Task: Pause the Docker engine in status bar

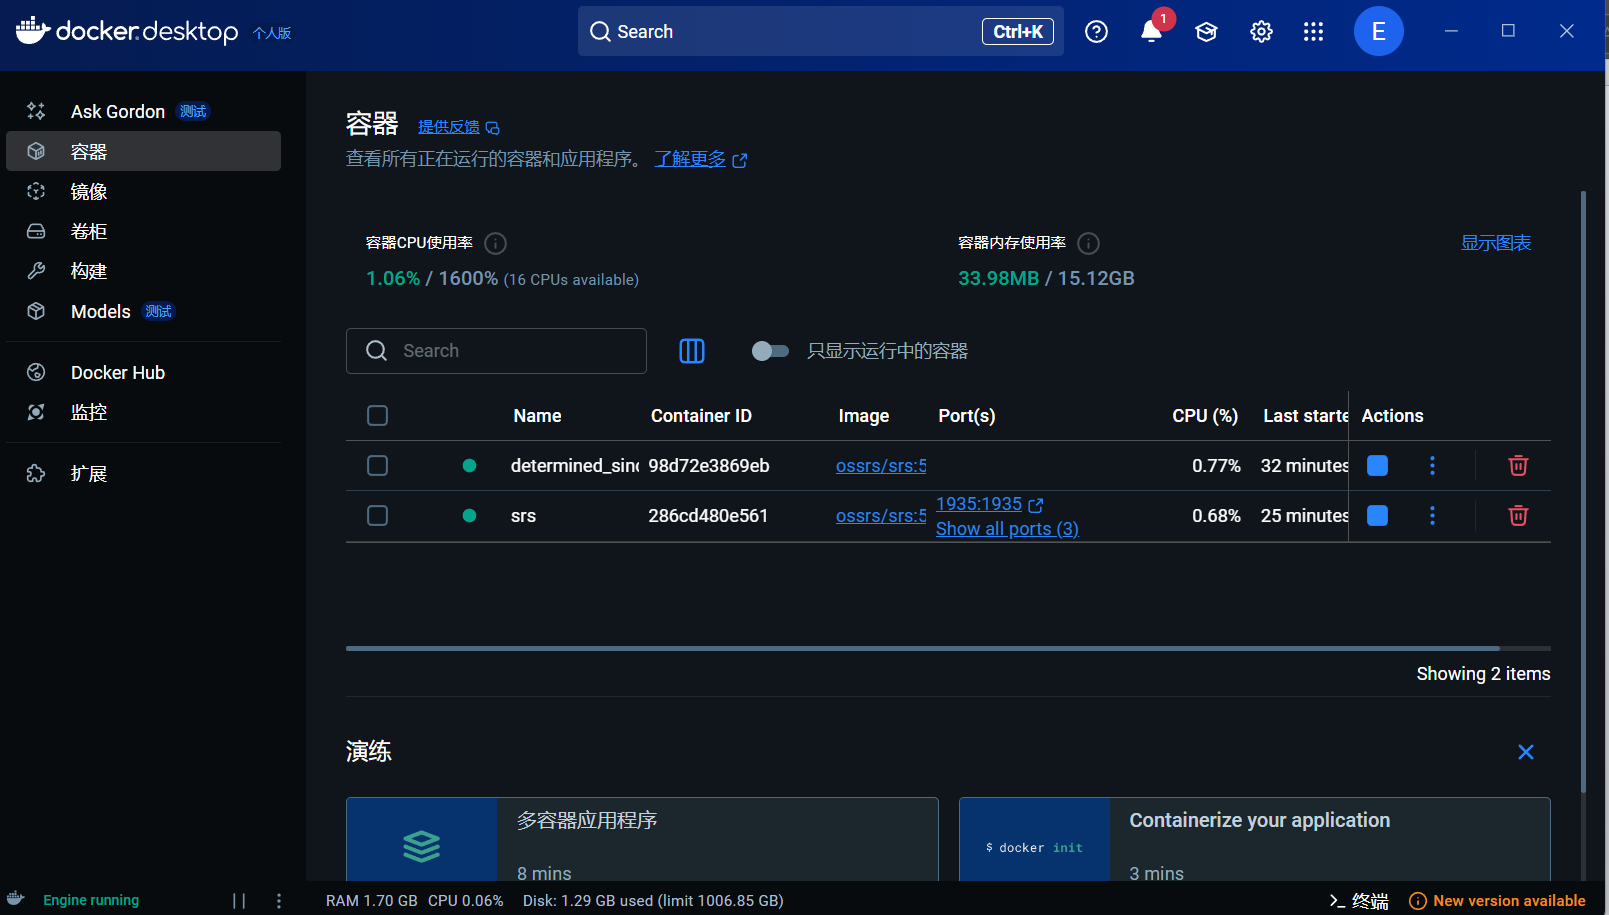Action: click(x=239, y=900)
